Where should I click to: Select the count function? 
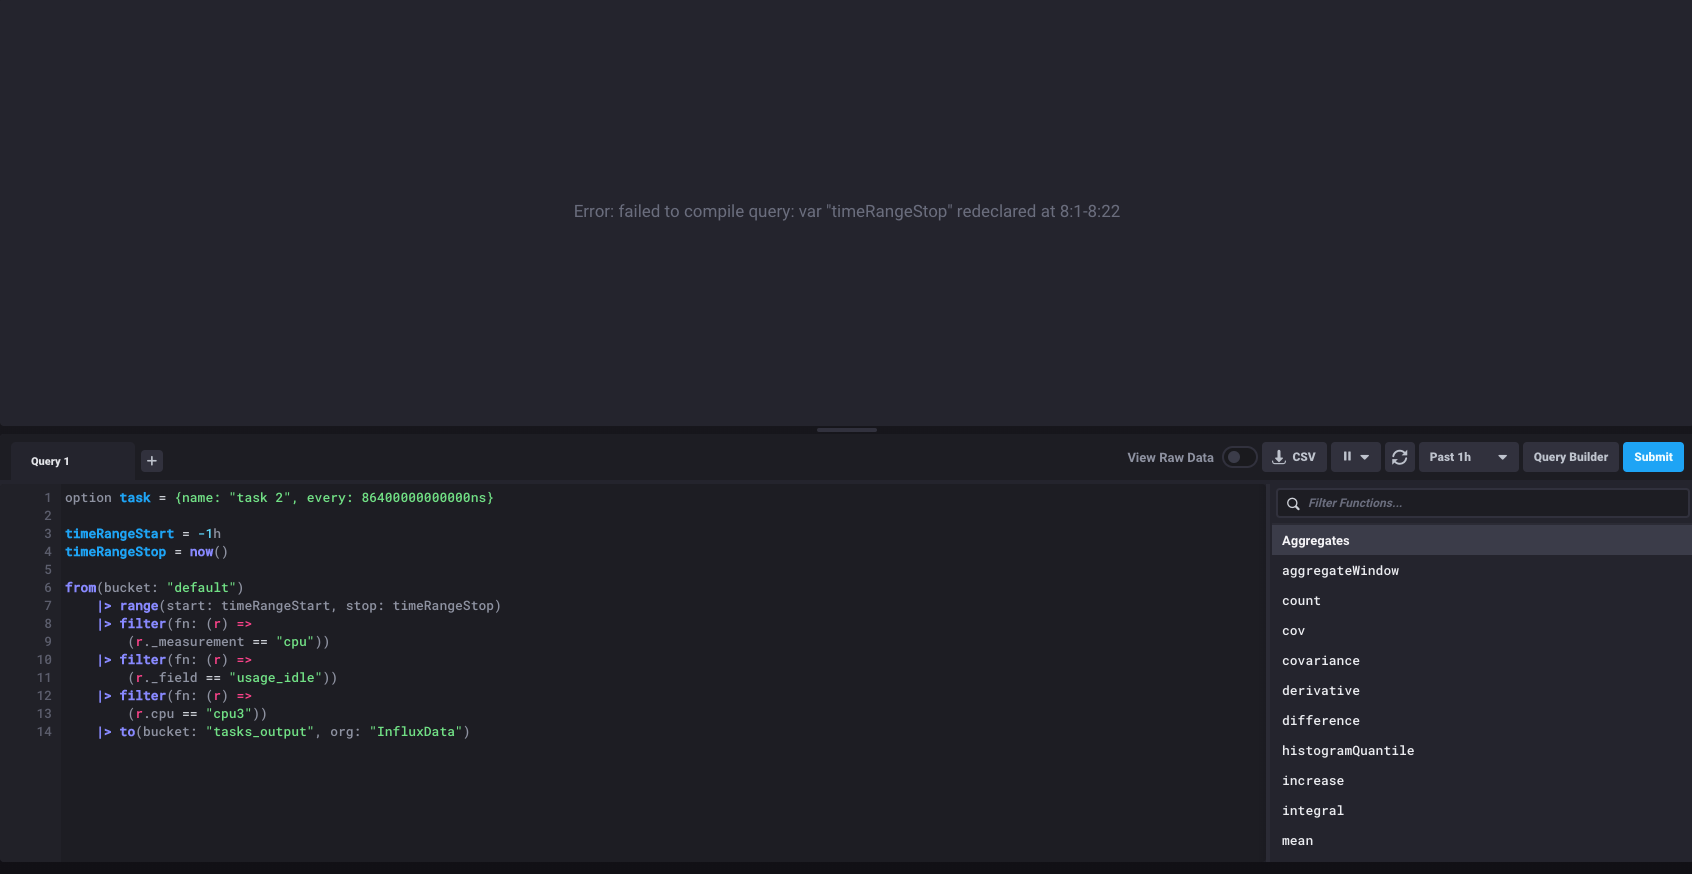point(1301,601)
